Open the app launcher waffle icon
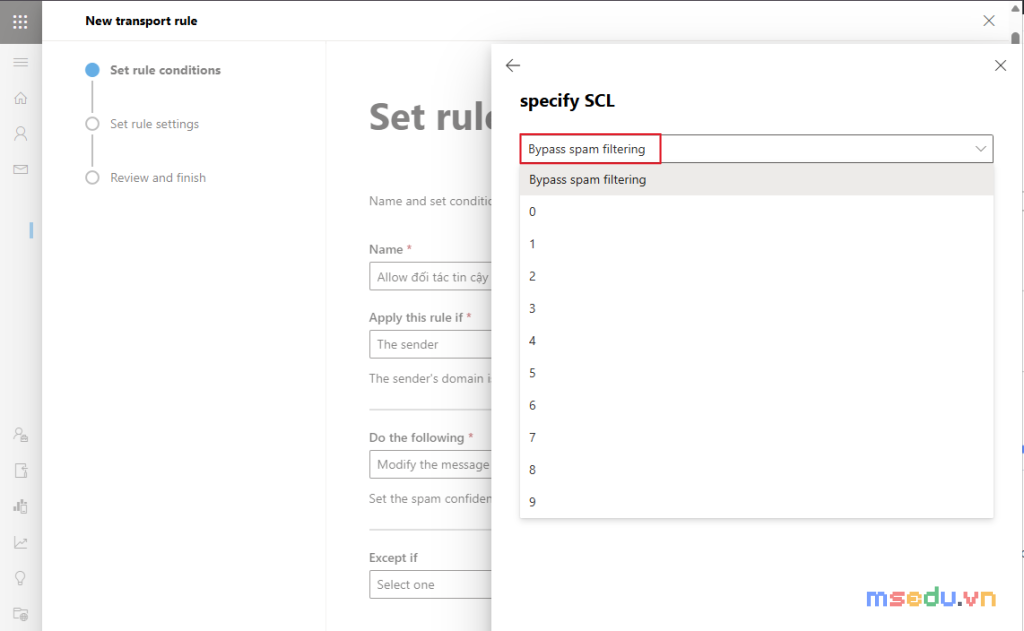 click(x=20, y=22)
